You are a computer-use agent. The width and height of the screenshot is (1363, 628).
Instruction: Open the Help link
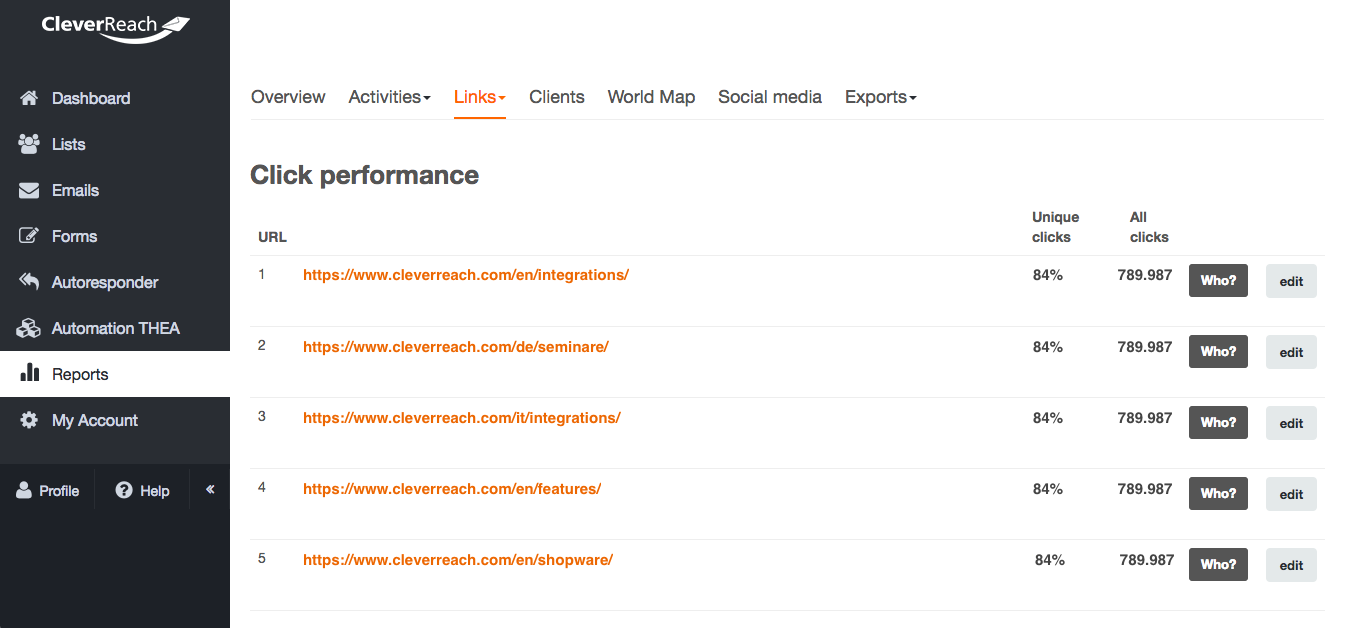tap(142, 491)
